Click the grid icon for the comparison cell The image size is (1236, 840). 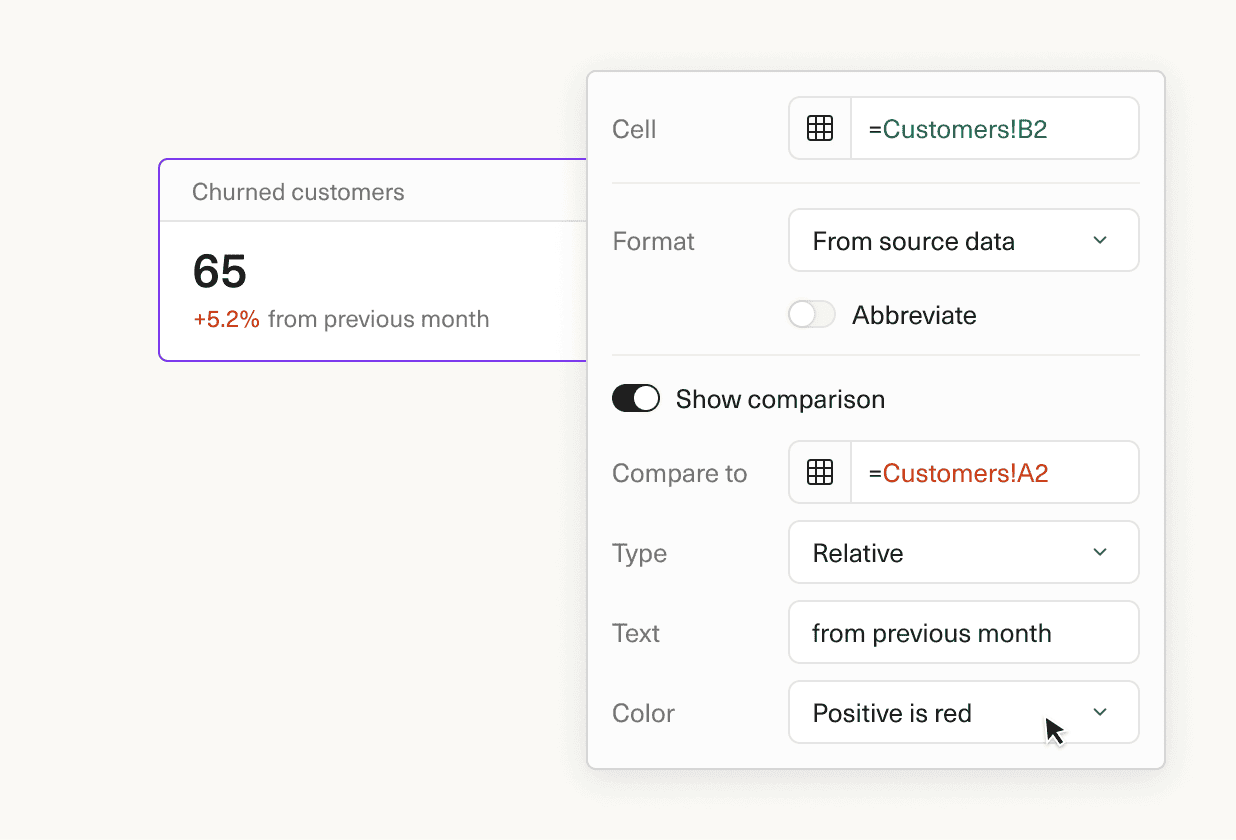point(819,472)
